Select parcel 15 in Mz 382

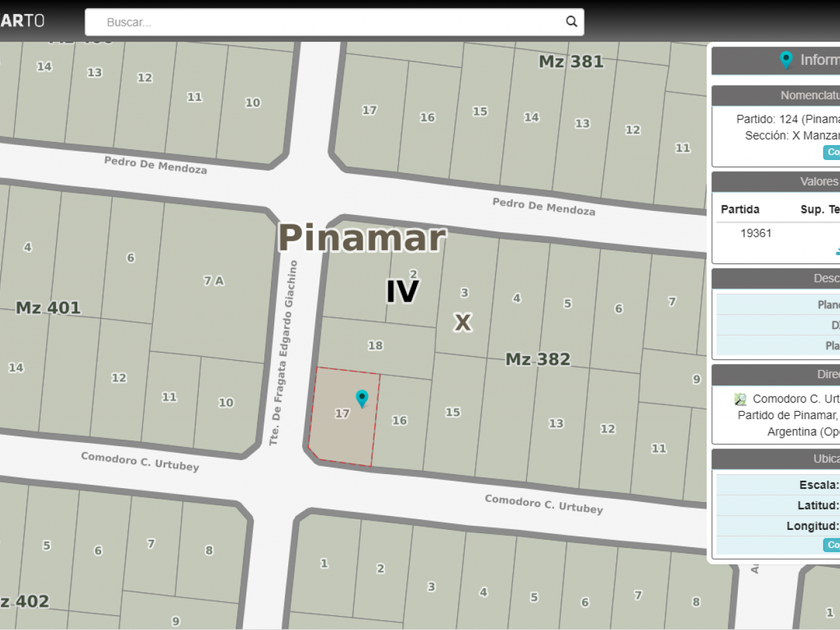pos(453,412)
